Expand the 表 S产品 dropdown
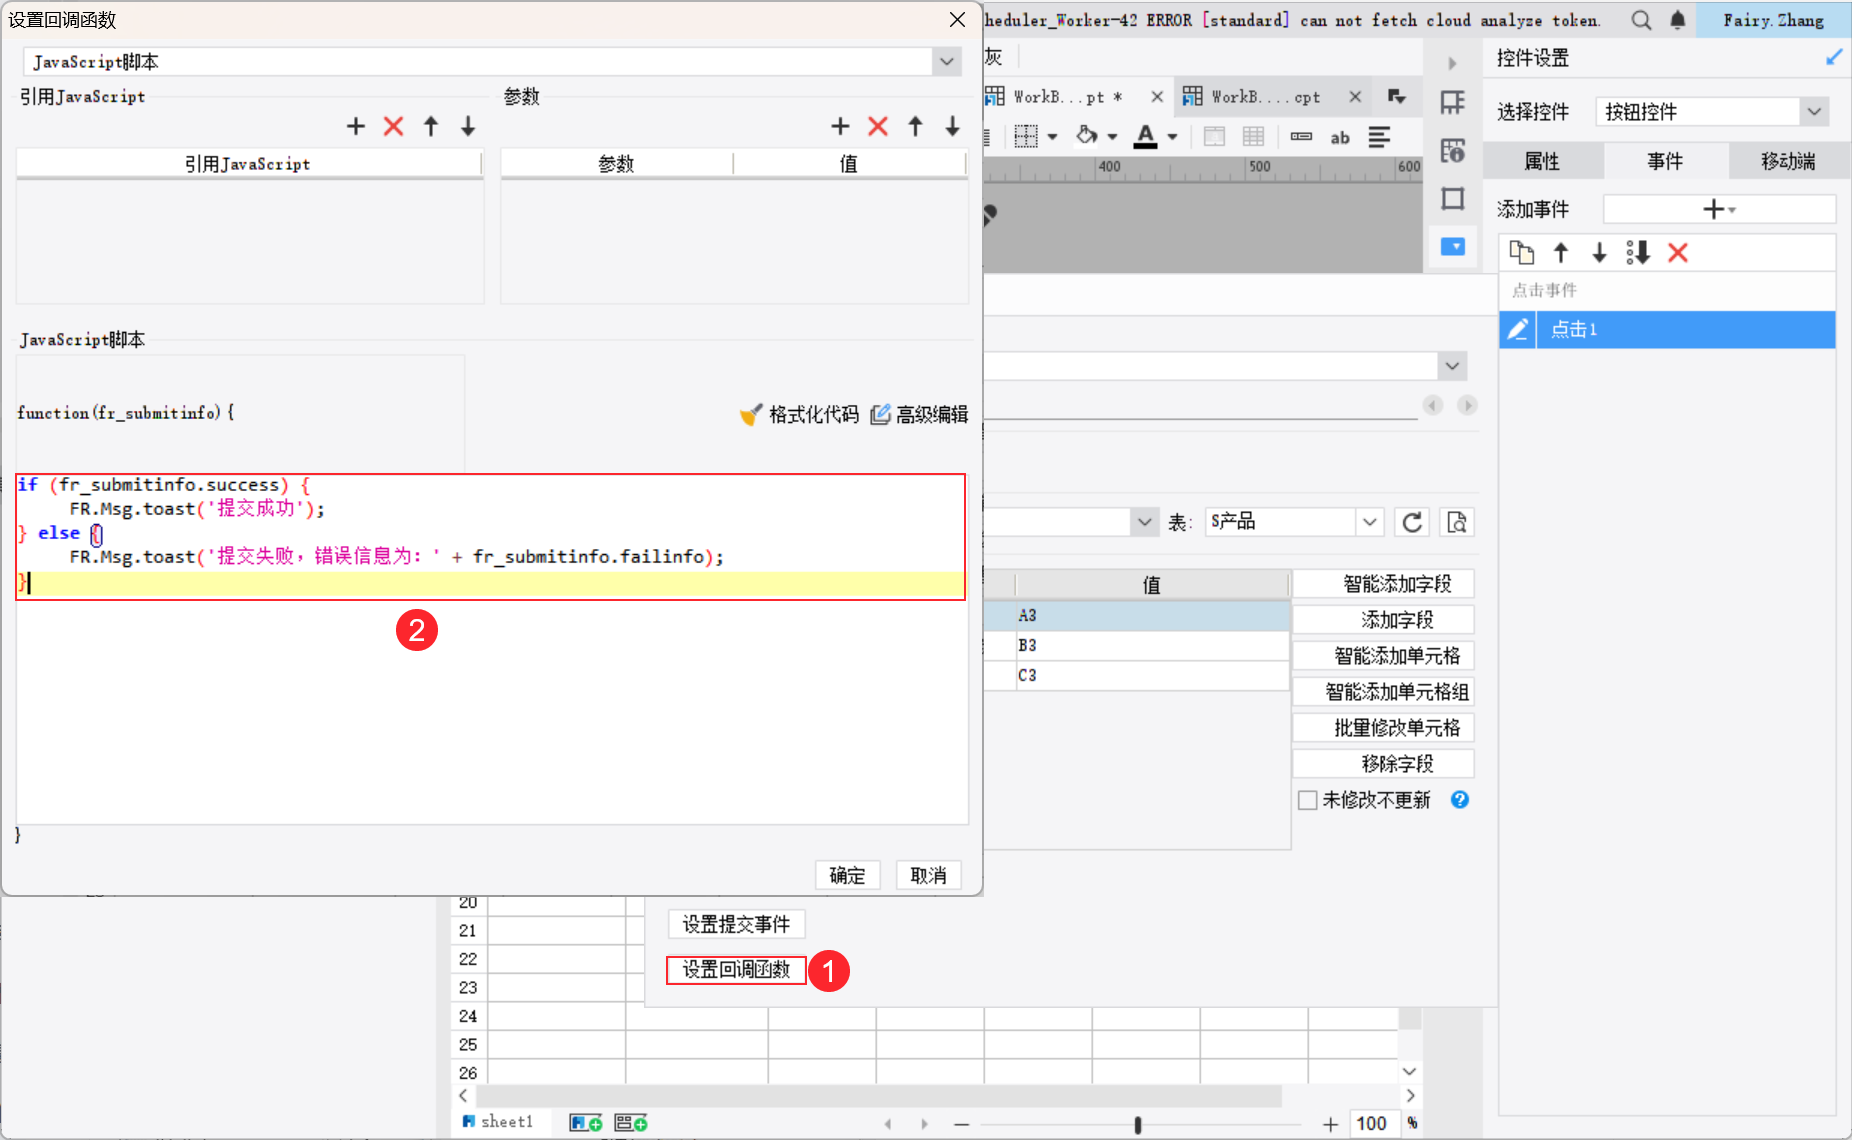Viewport: 1852px width, 1140px height. [x=1370, y=522]
